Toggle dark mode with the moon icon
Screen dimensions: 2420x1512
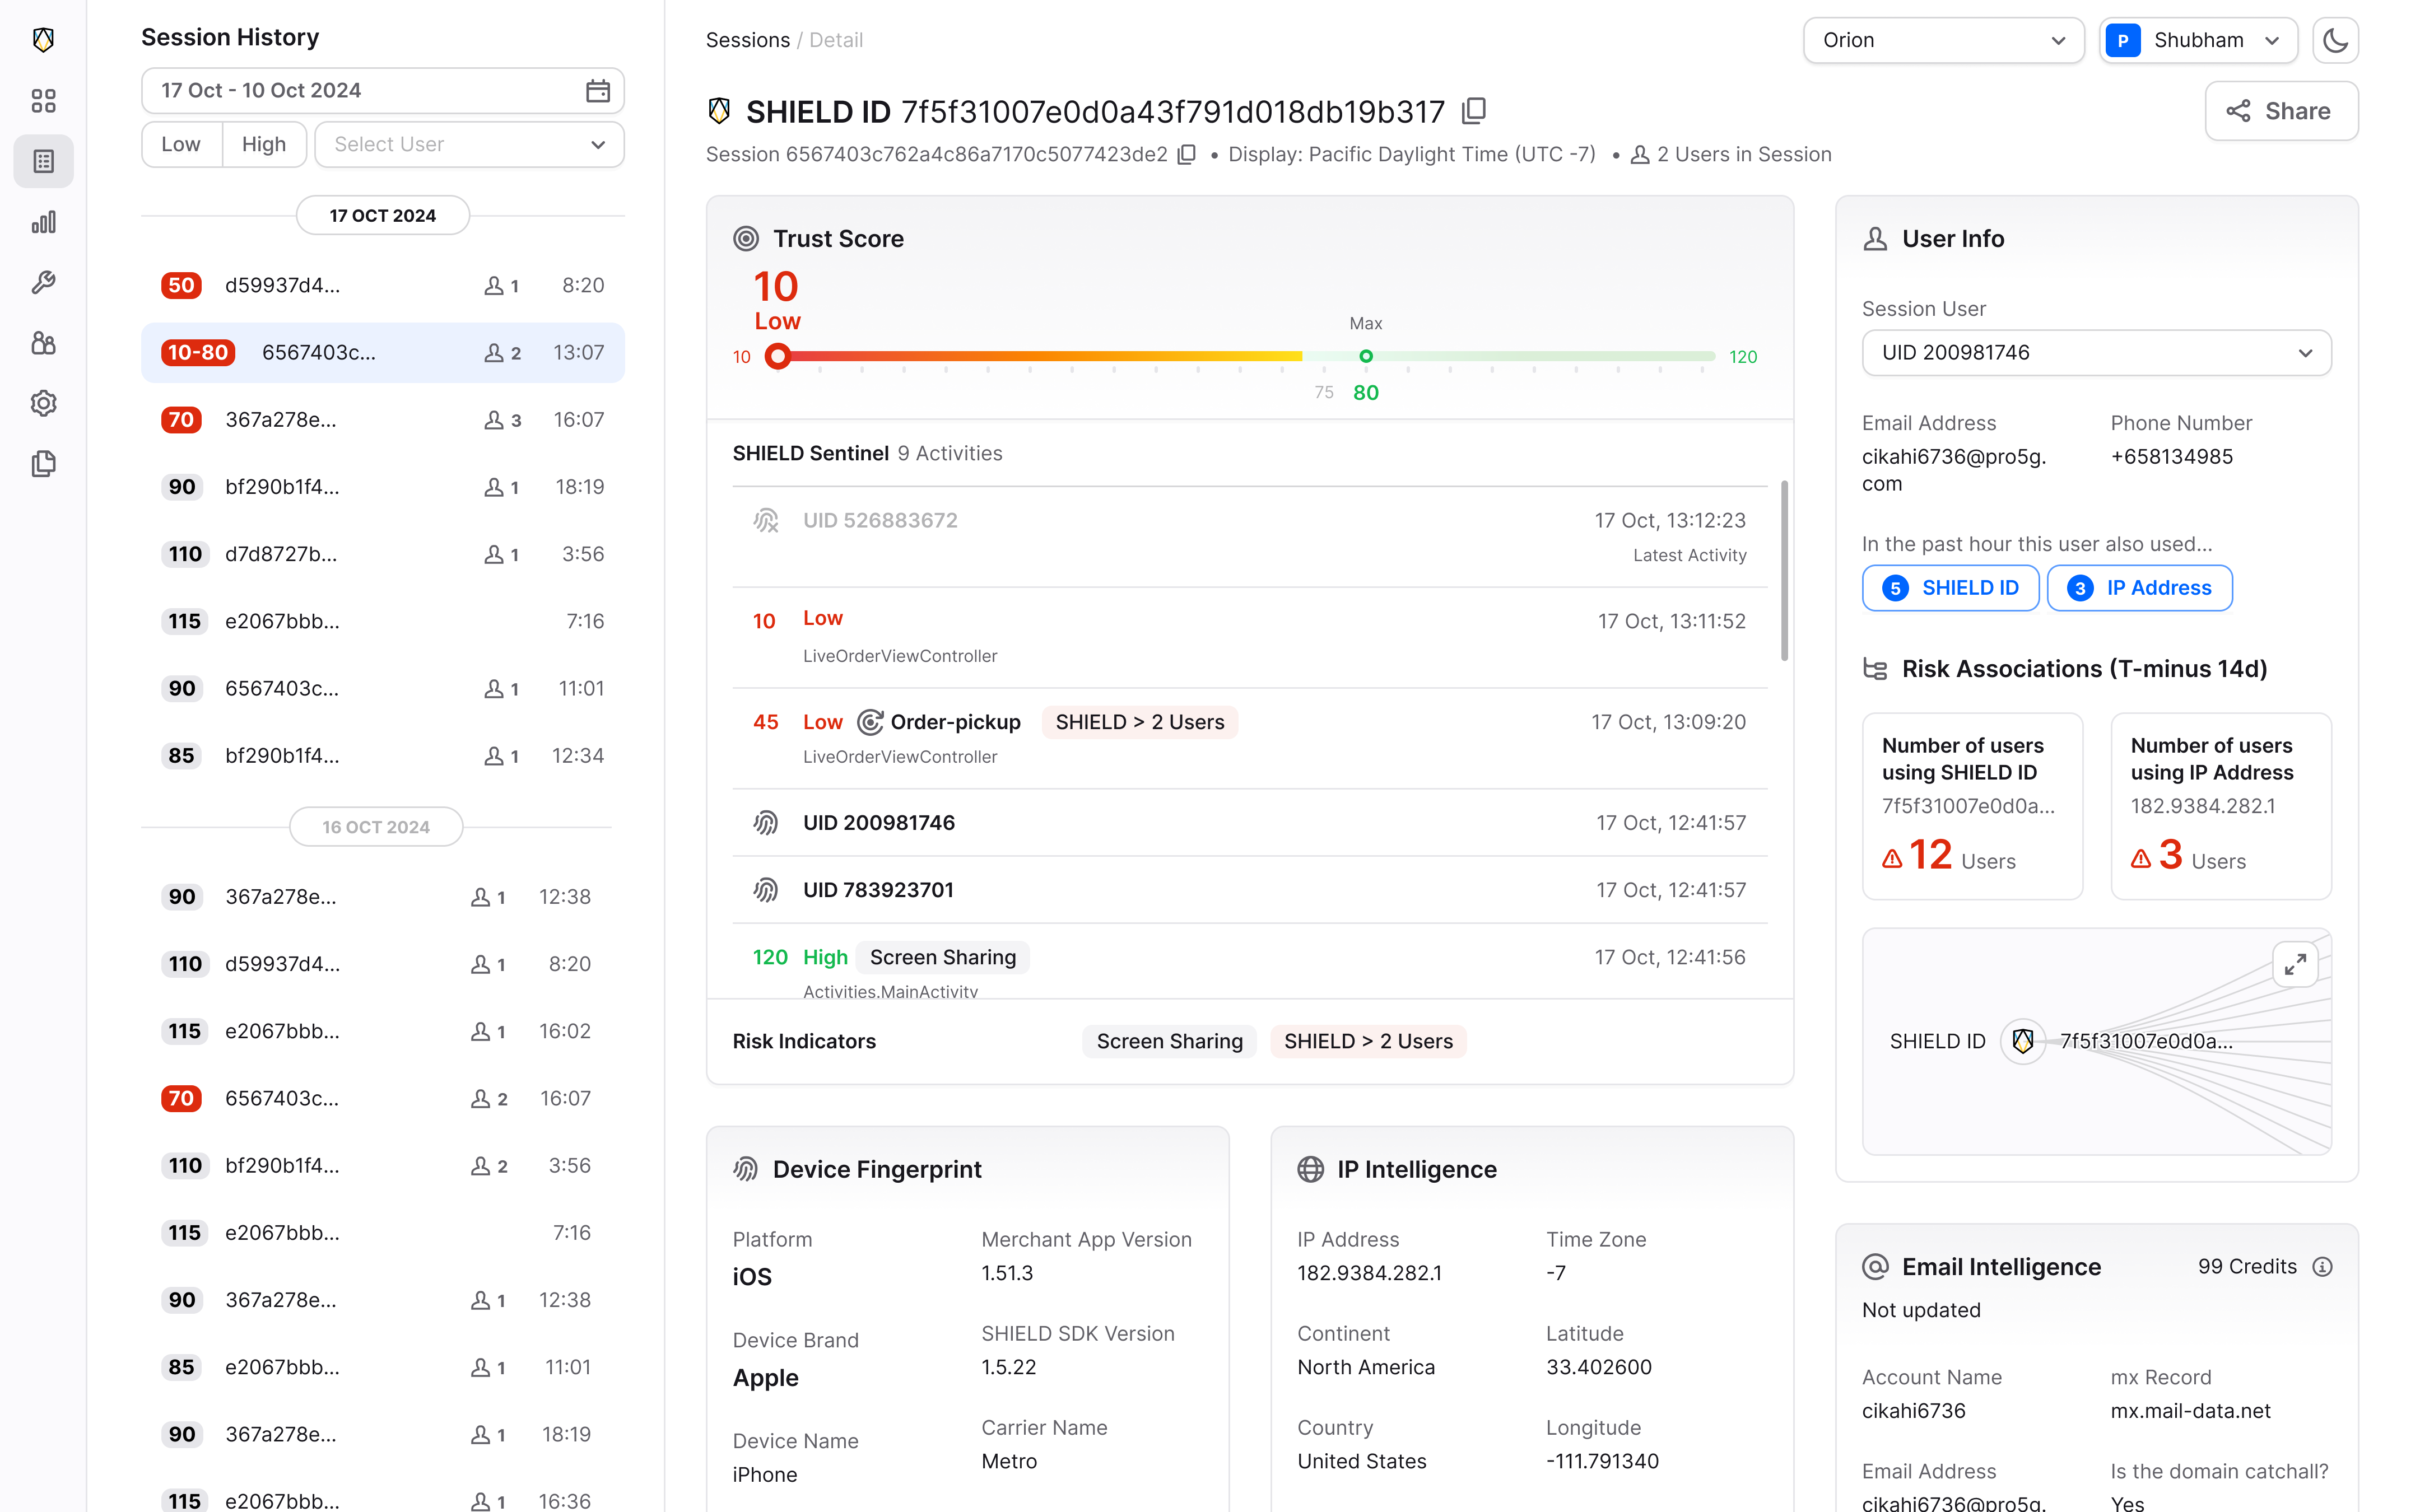click(x=2335, y=40)
